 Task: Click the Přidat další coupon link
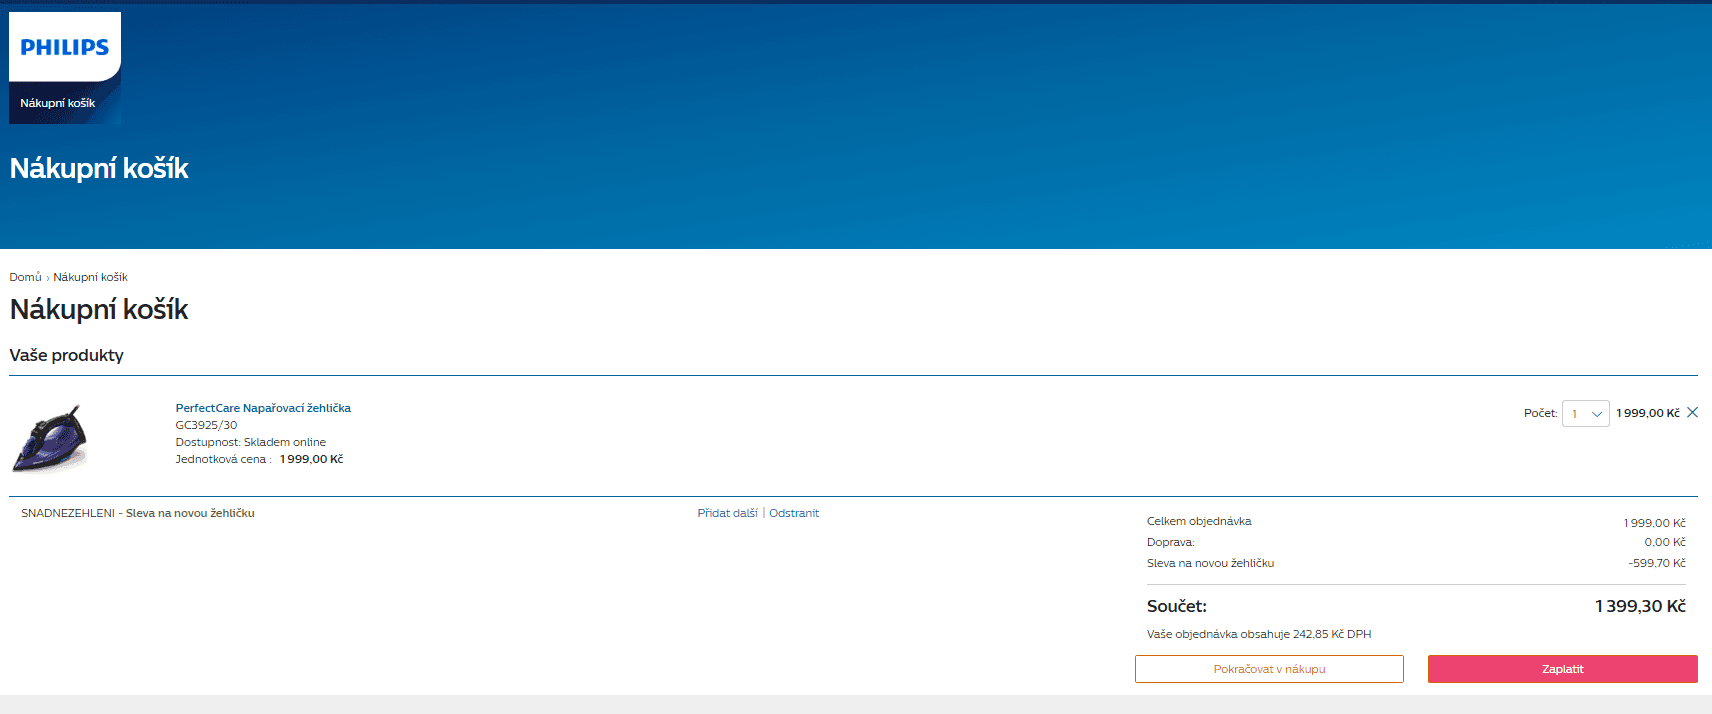pyautogui.click(x=728, y=513)
